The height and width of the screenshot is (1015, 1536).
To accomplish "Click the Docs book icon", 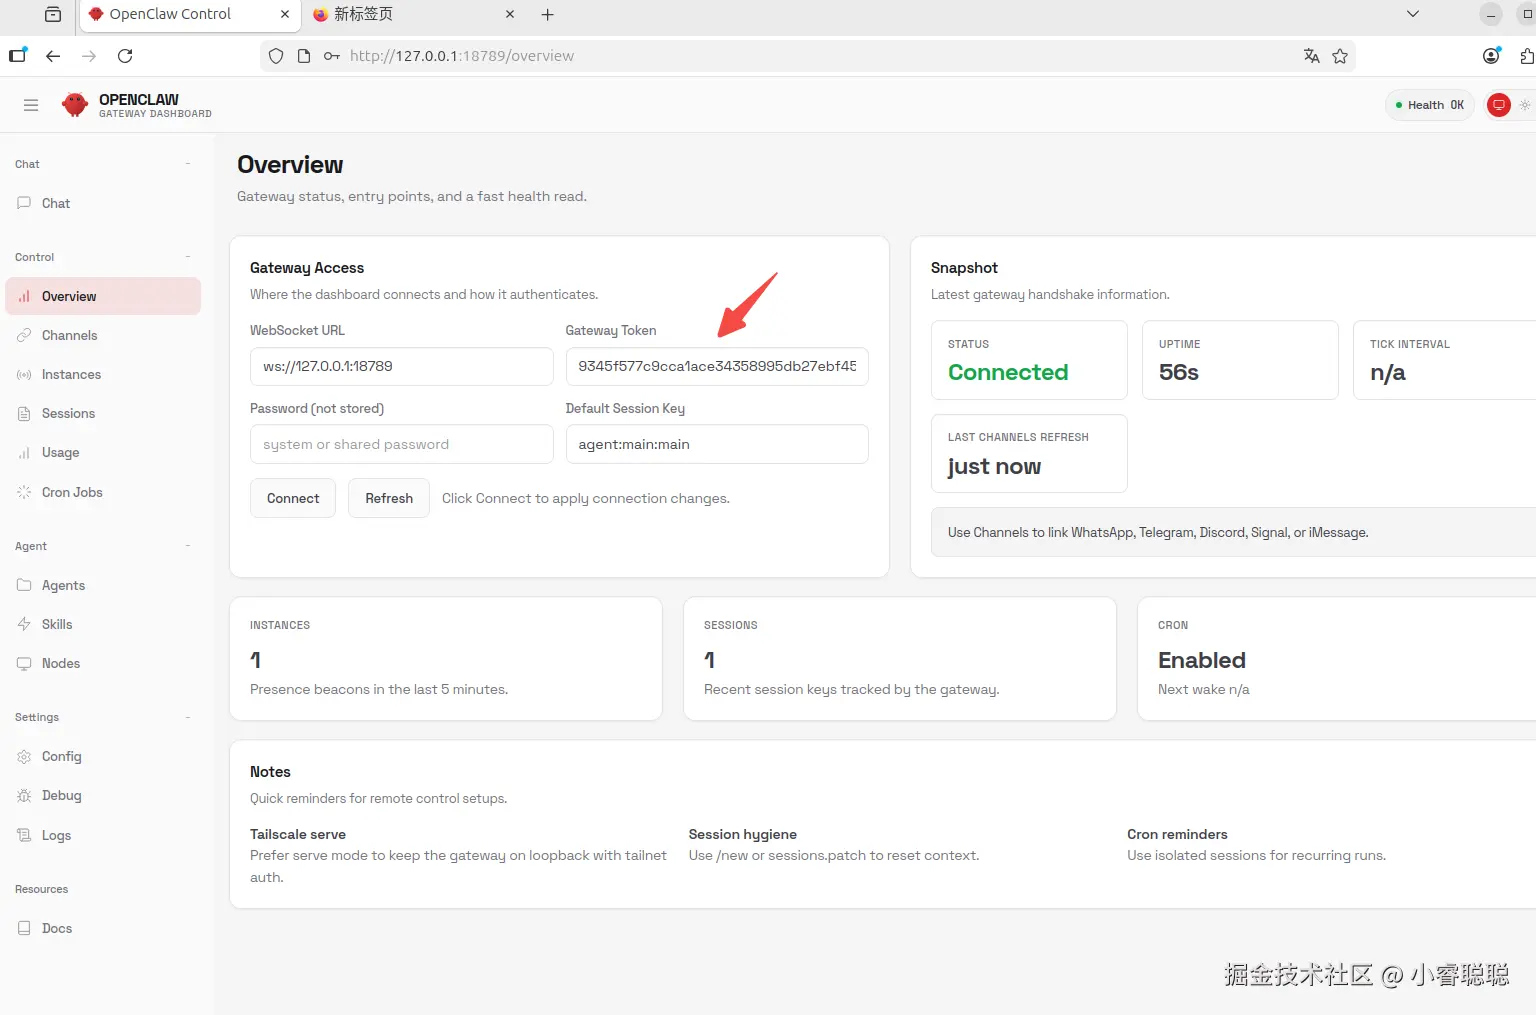I will [x=24, y=928].
